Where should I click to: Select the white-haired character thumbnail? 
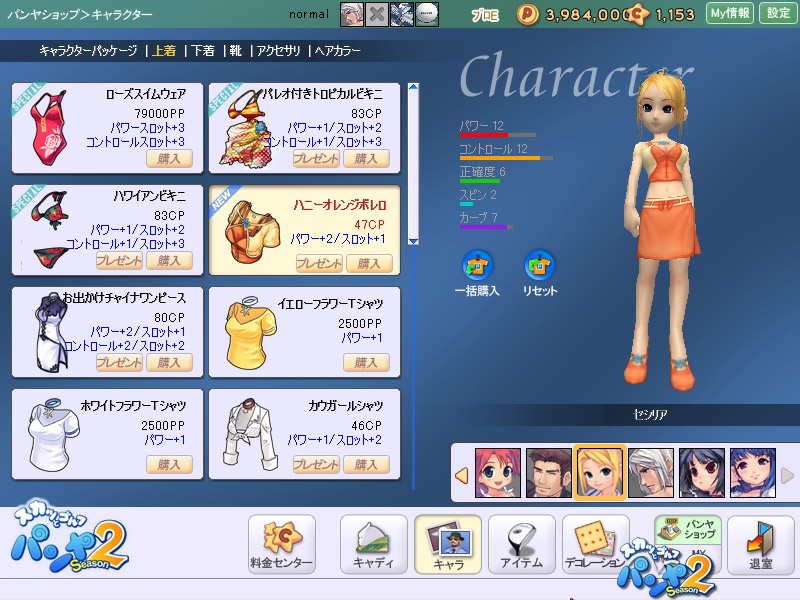[650, 472]
